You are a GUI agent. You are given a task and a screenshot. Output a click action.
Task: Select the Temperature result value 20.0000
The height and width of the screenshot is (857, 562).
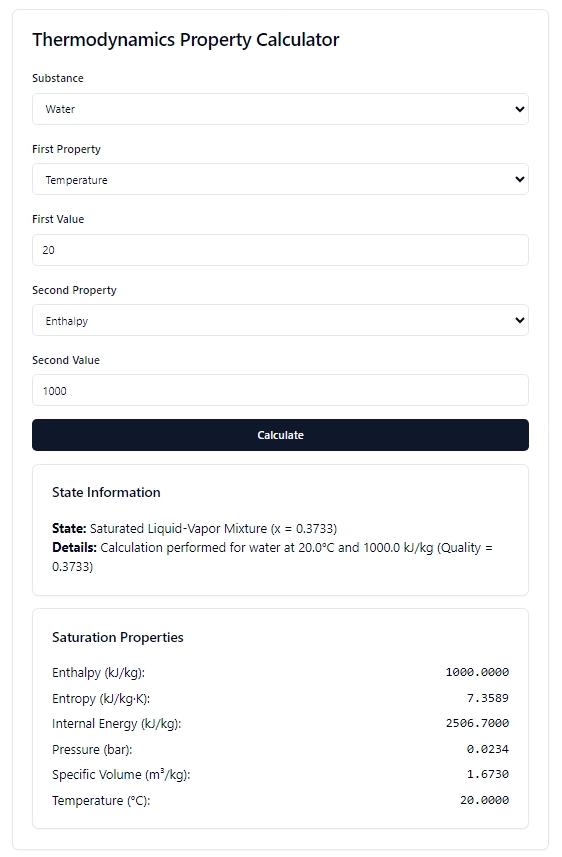point(484,800)
